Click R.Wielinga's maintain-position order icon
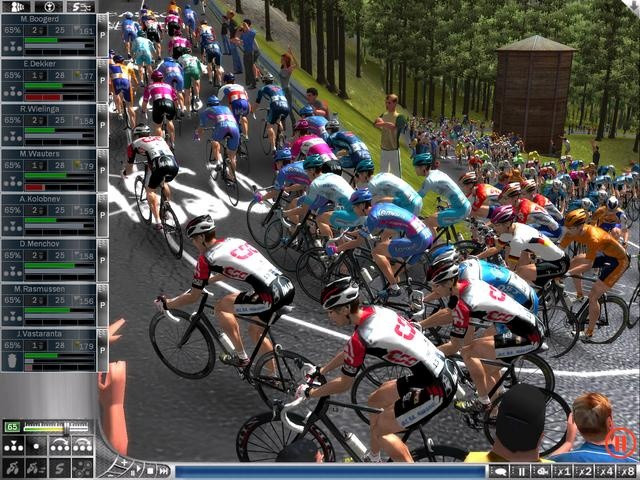This screenshot has width=640, height=480. point(12,137)
